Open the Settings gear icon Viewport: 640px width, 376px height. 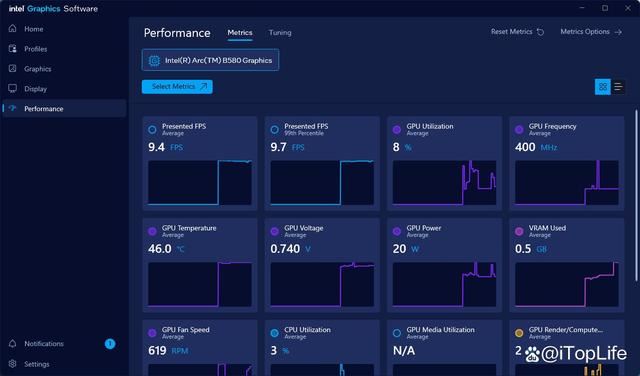coord(13,364)
